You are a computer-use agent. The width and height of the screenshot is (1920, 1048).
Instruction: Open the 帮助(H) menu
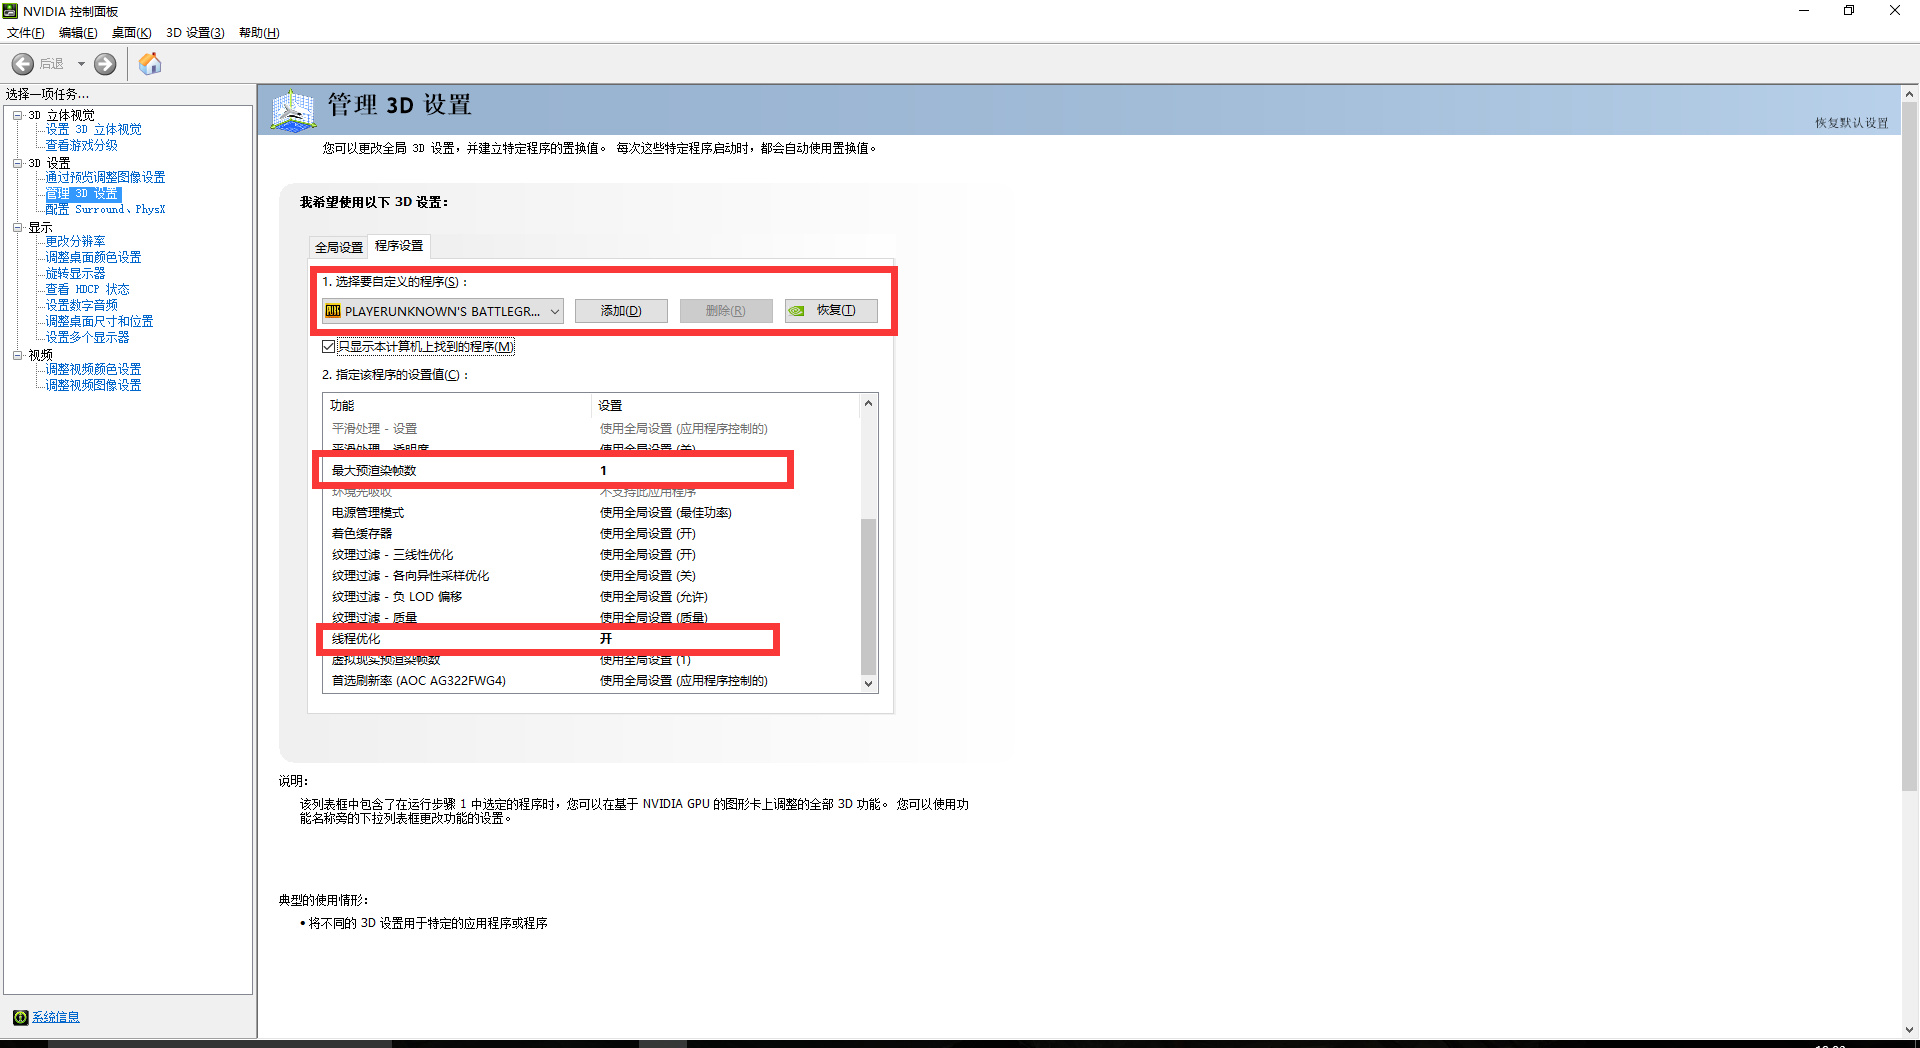[x=259, y=33]
